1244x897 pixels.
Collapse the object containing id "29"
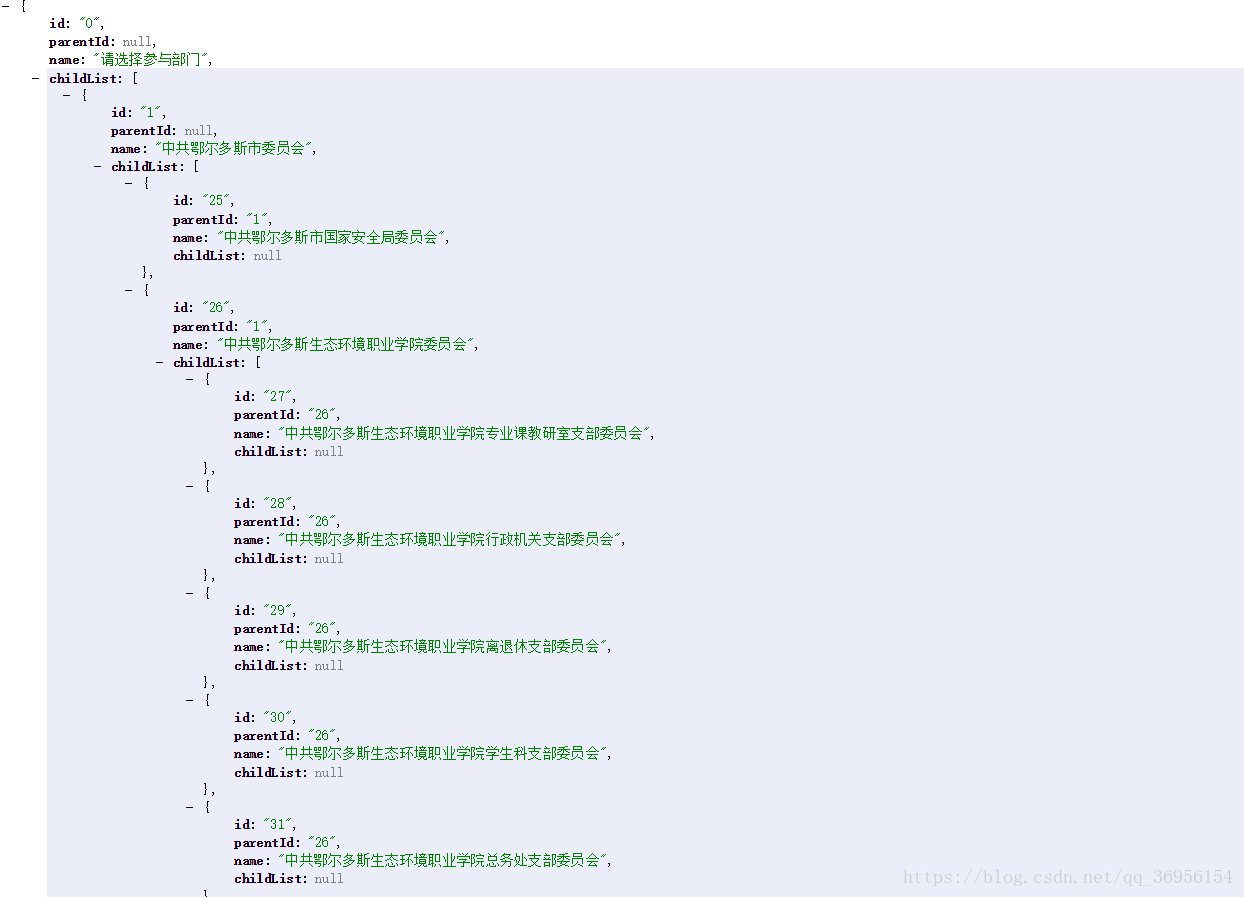(190, 593)
